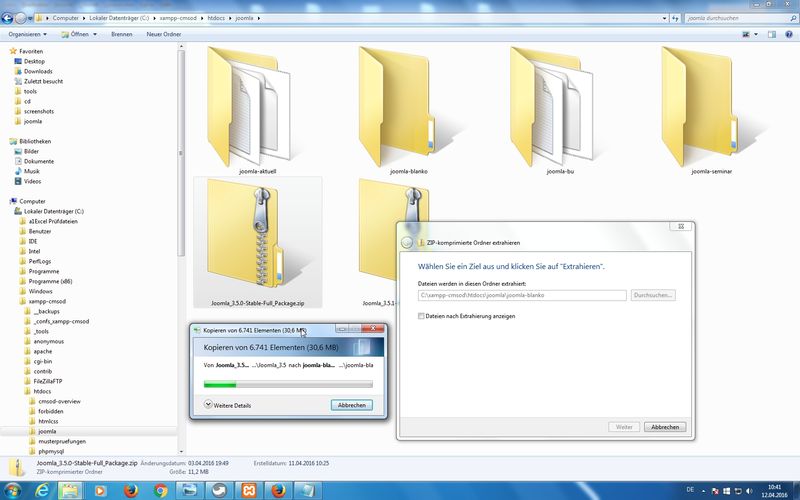
Task: Click the Durchsuchen... button
Action: 653,295
